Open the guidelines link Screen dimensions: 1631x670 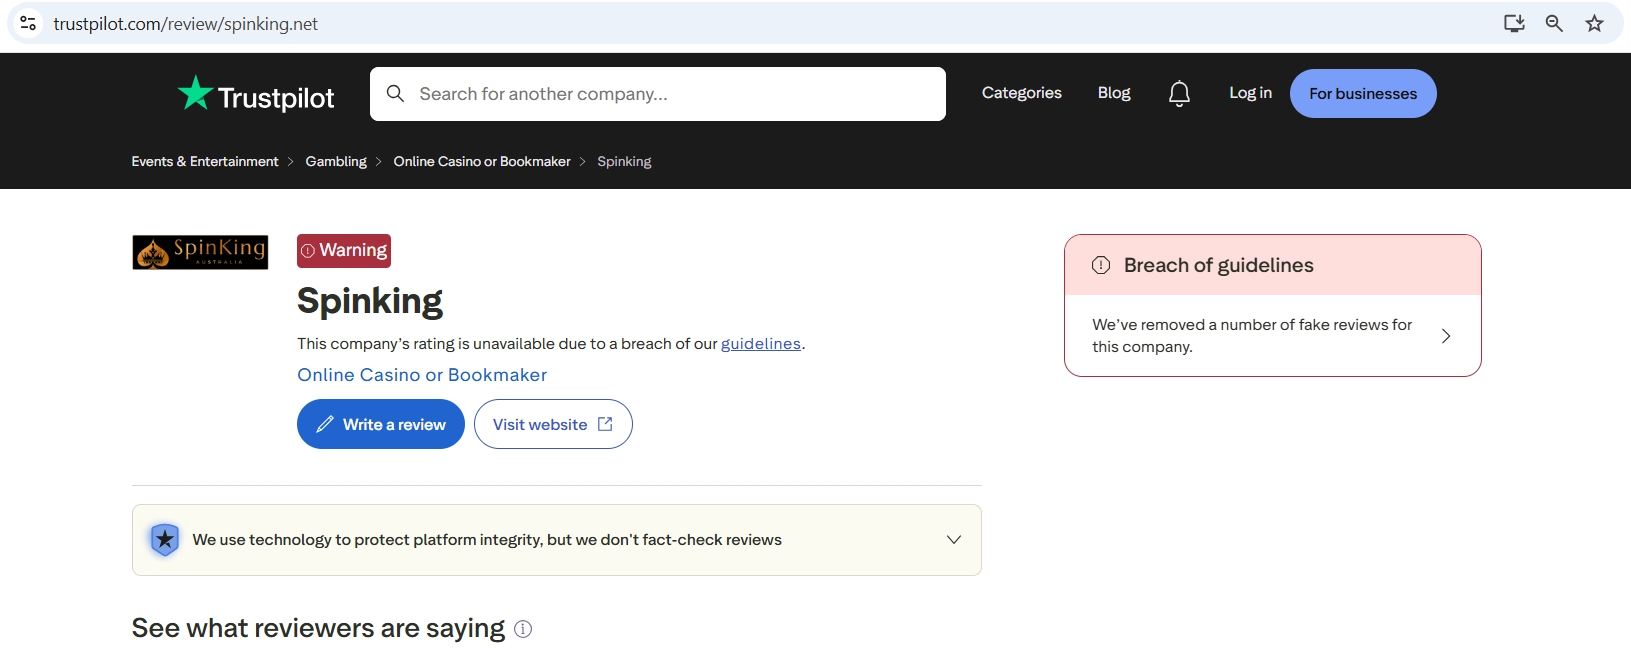[x=761, y=344]
